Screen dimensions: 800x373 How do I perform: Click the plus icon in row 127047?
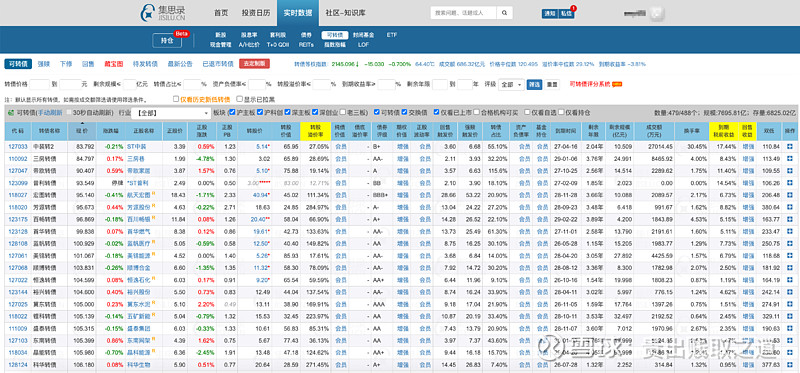point(790,170)
